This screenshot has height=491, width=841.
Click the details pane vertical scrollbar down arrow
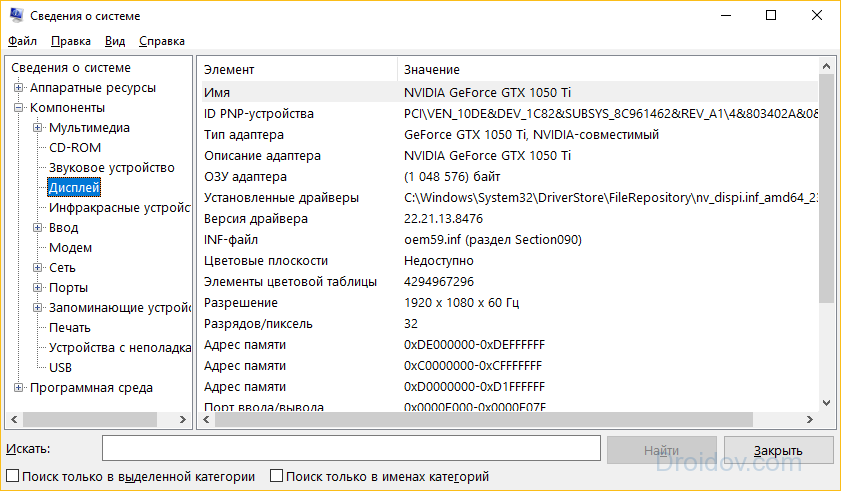pyautogui.click(x=826, y=402)
